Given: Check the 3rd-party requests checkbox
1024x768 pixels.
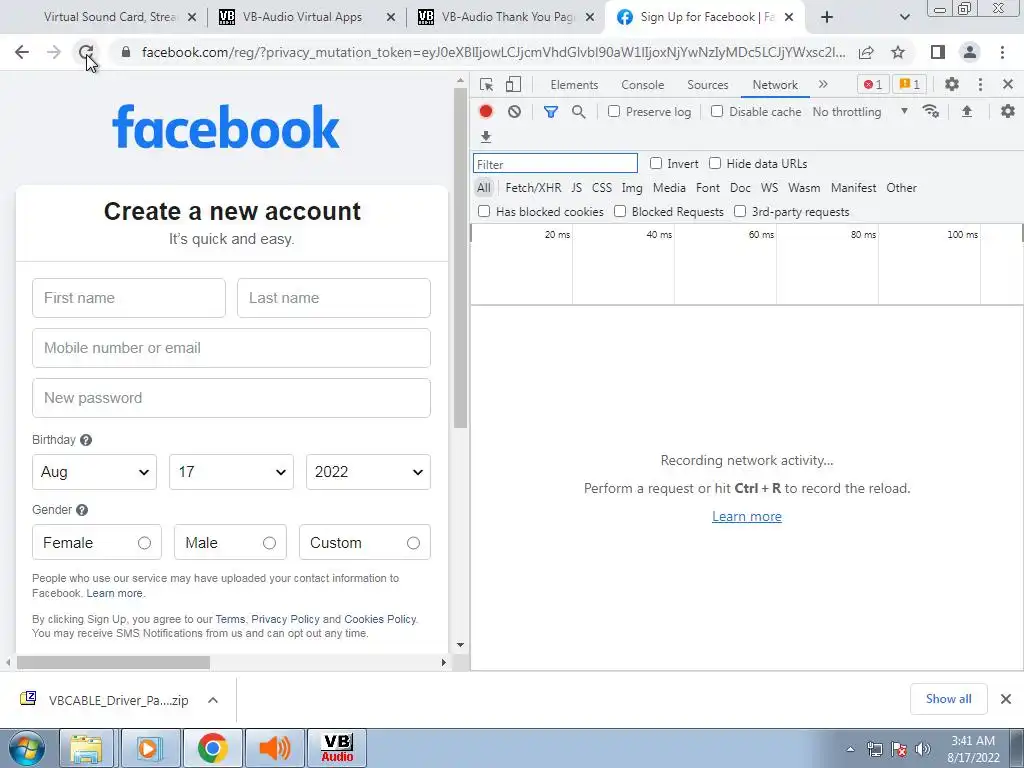Looking at the screenshot, I should [x=740, y=211].
